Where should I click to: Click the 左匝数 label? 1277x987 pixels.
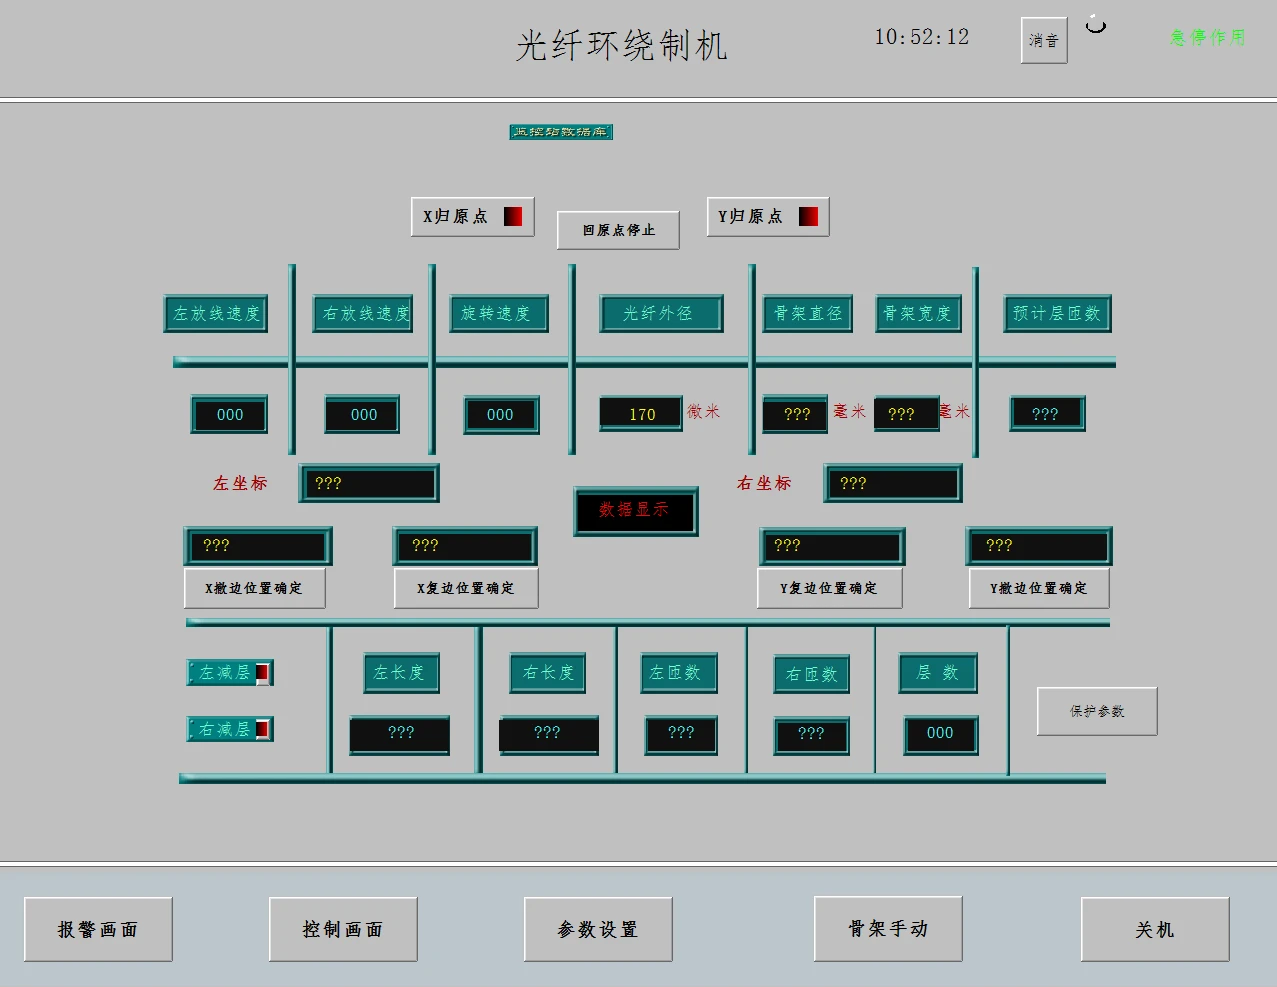click(677, 673)
